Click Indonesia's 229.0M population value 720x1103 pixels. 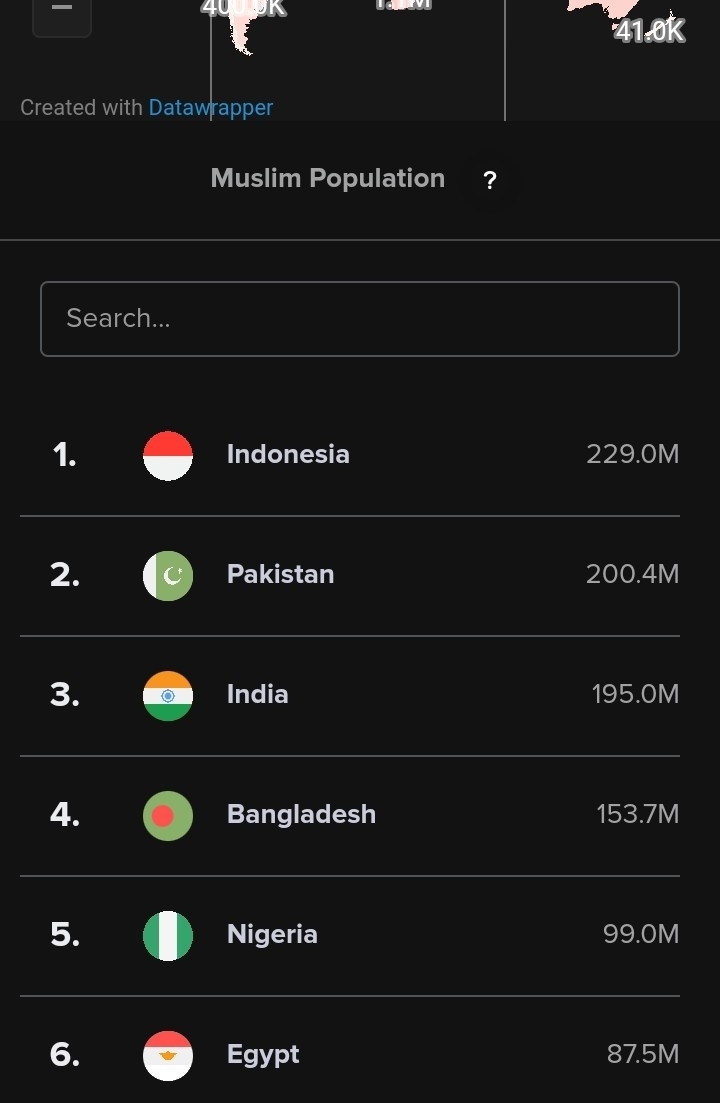pos(633,454)
